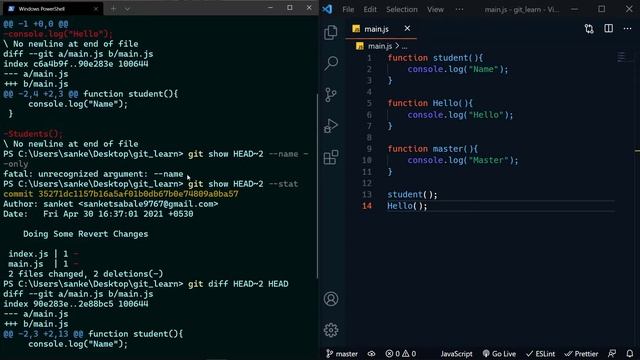640x360 pixels.
Task: Close the main.js editor tab
Action: pyautogui.click(x=407, y=28)
